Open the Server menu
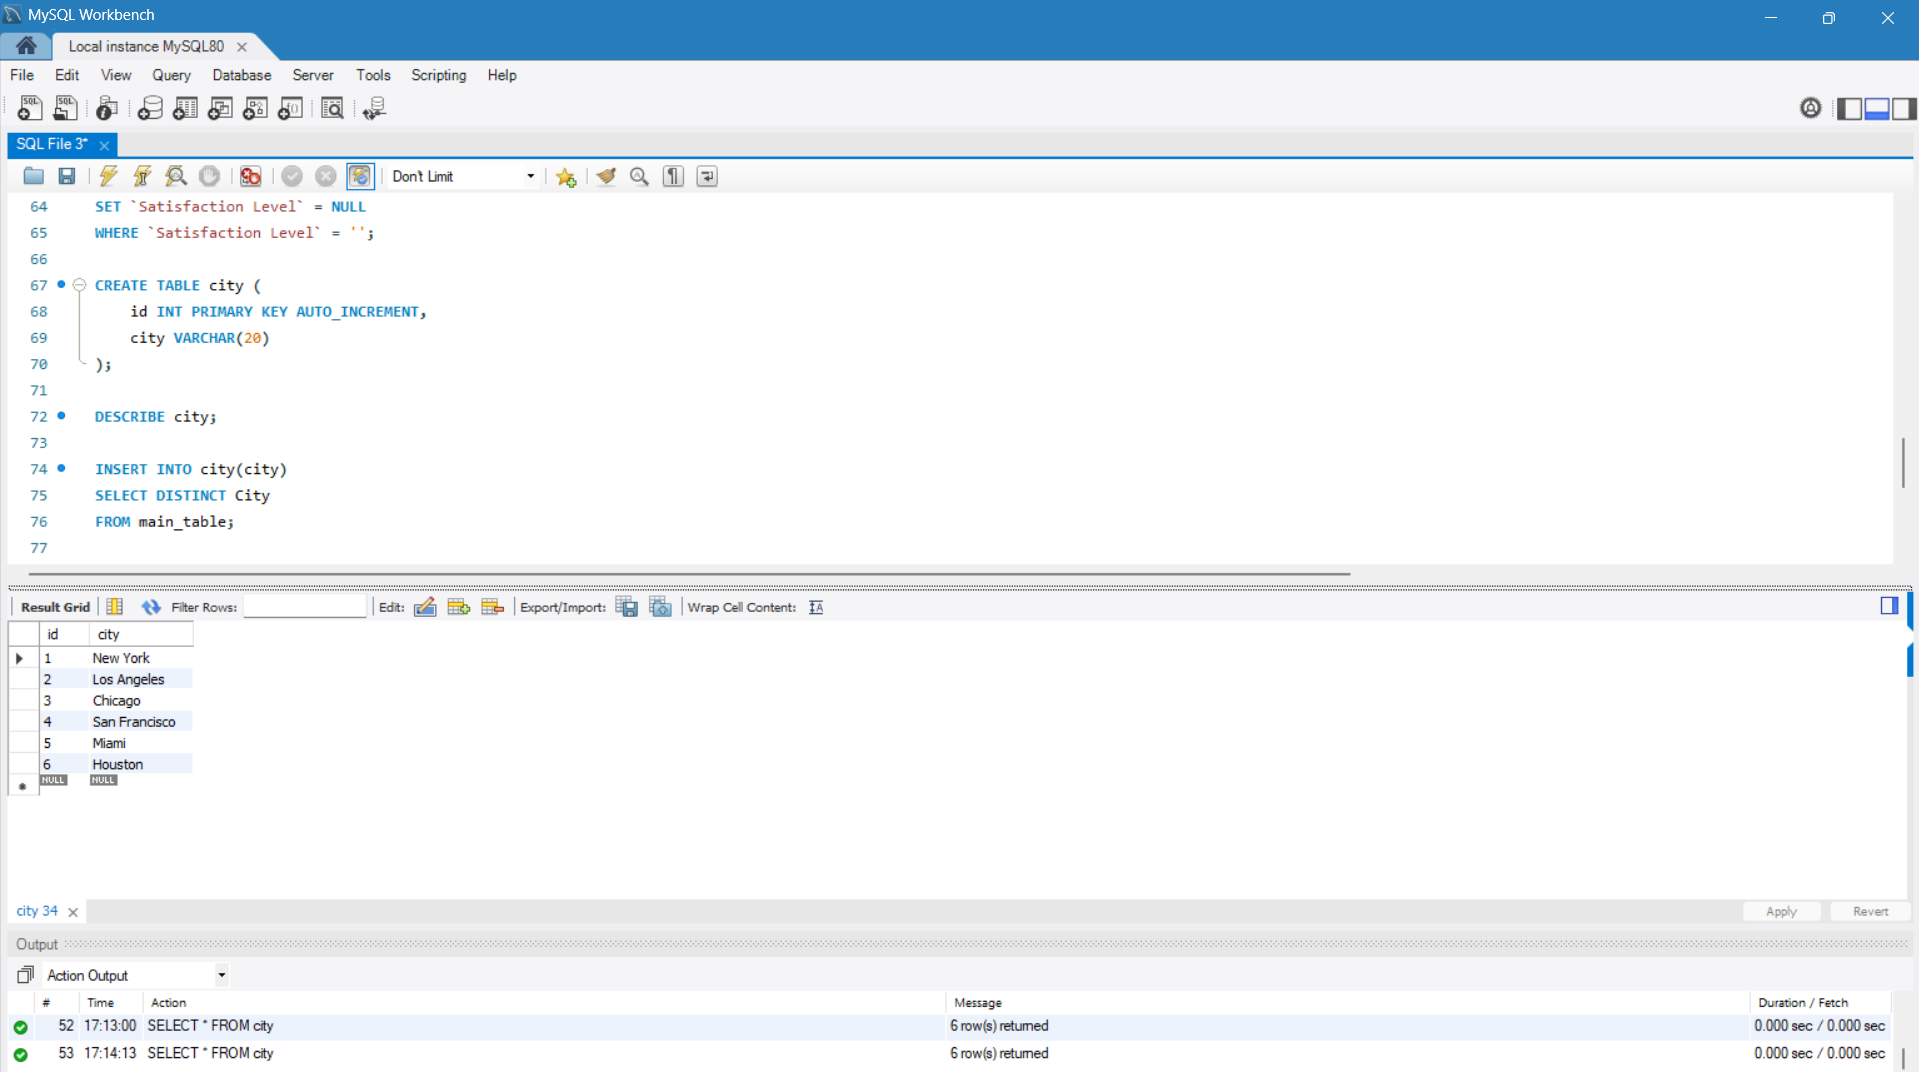Viewport: 1919px width, 1072px height. [x=313, y=75]
